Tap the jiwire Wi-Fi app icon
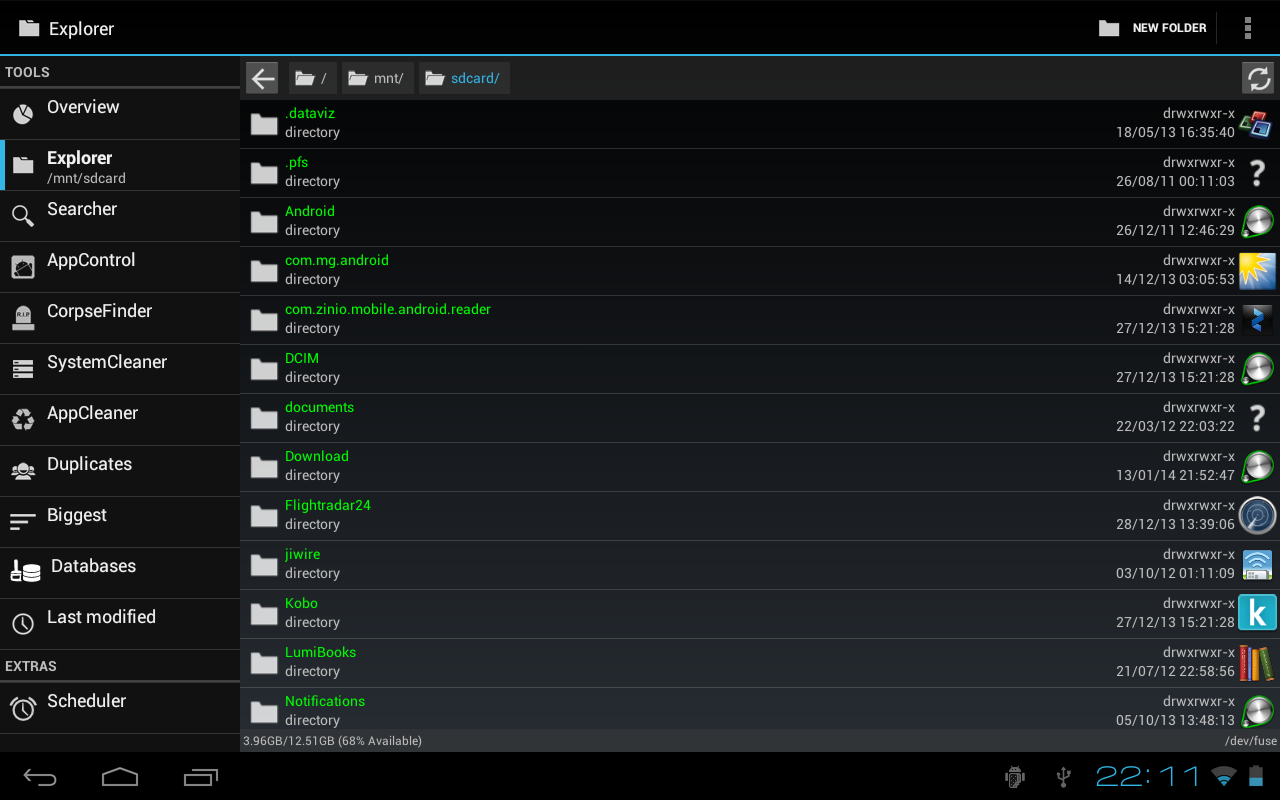 [x=1257, y=564]
